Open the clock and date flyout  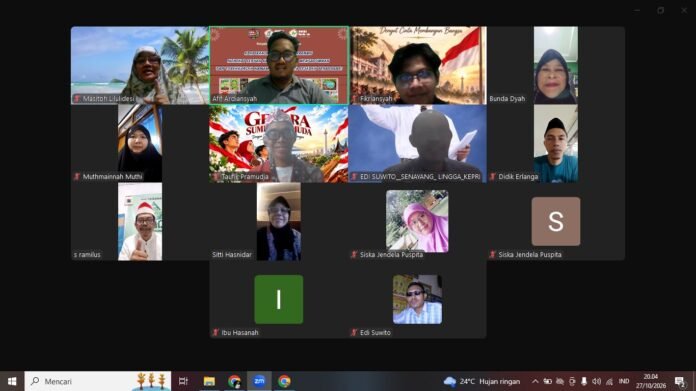pos(651,381)
